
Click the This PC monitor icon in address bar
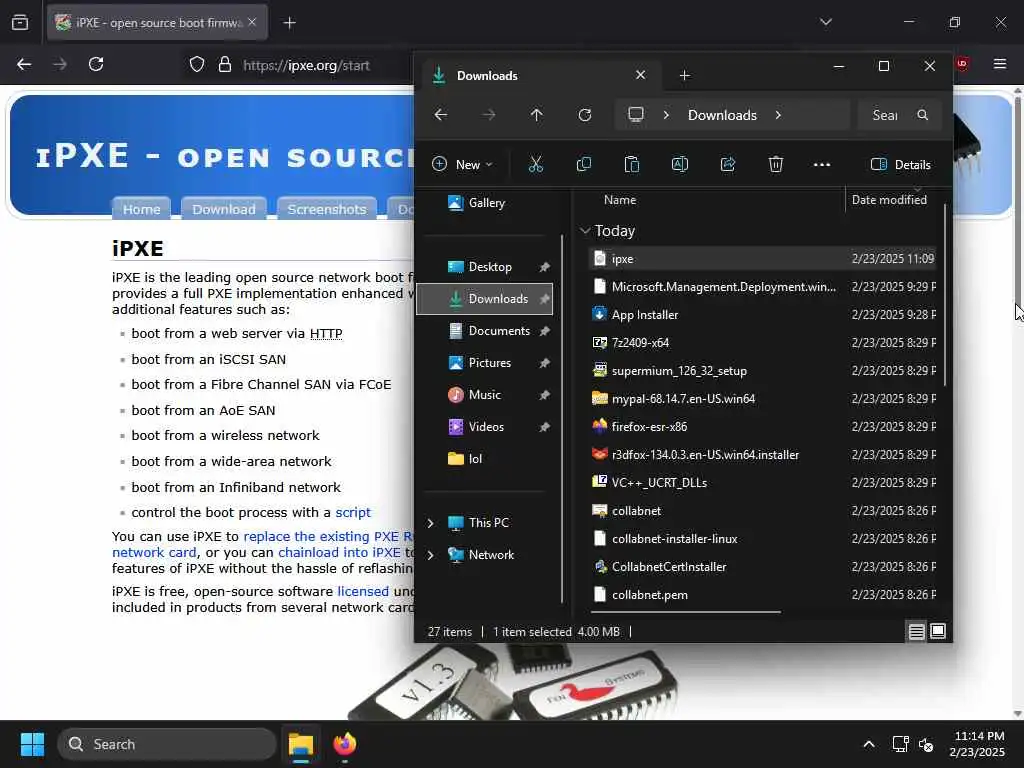pos(635,115)
